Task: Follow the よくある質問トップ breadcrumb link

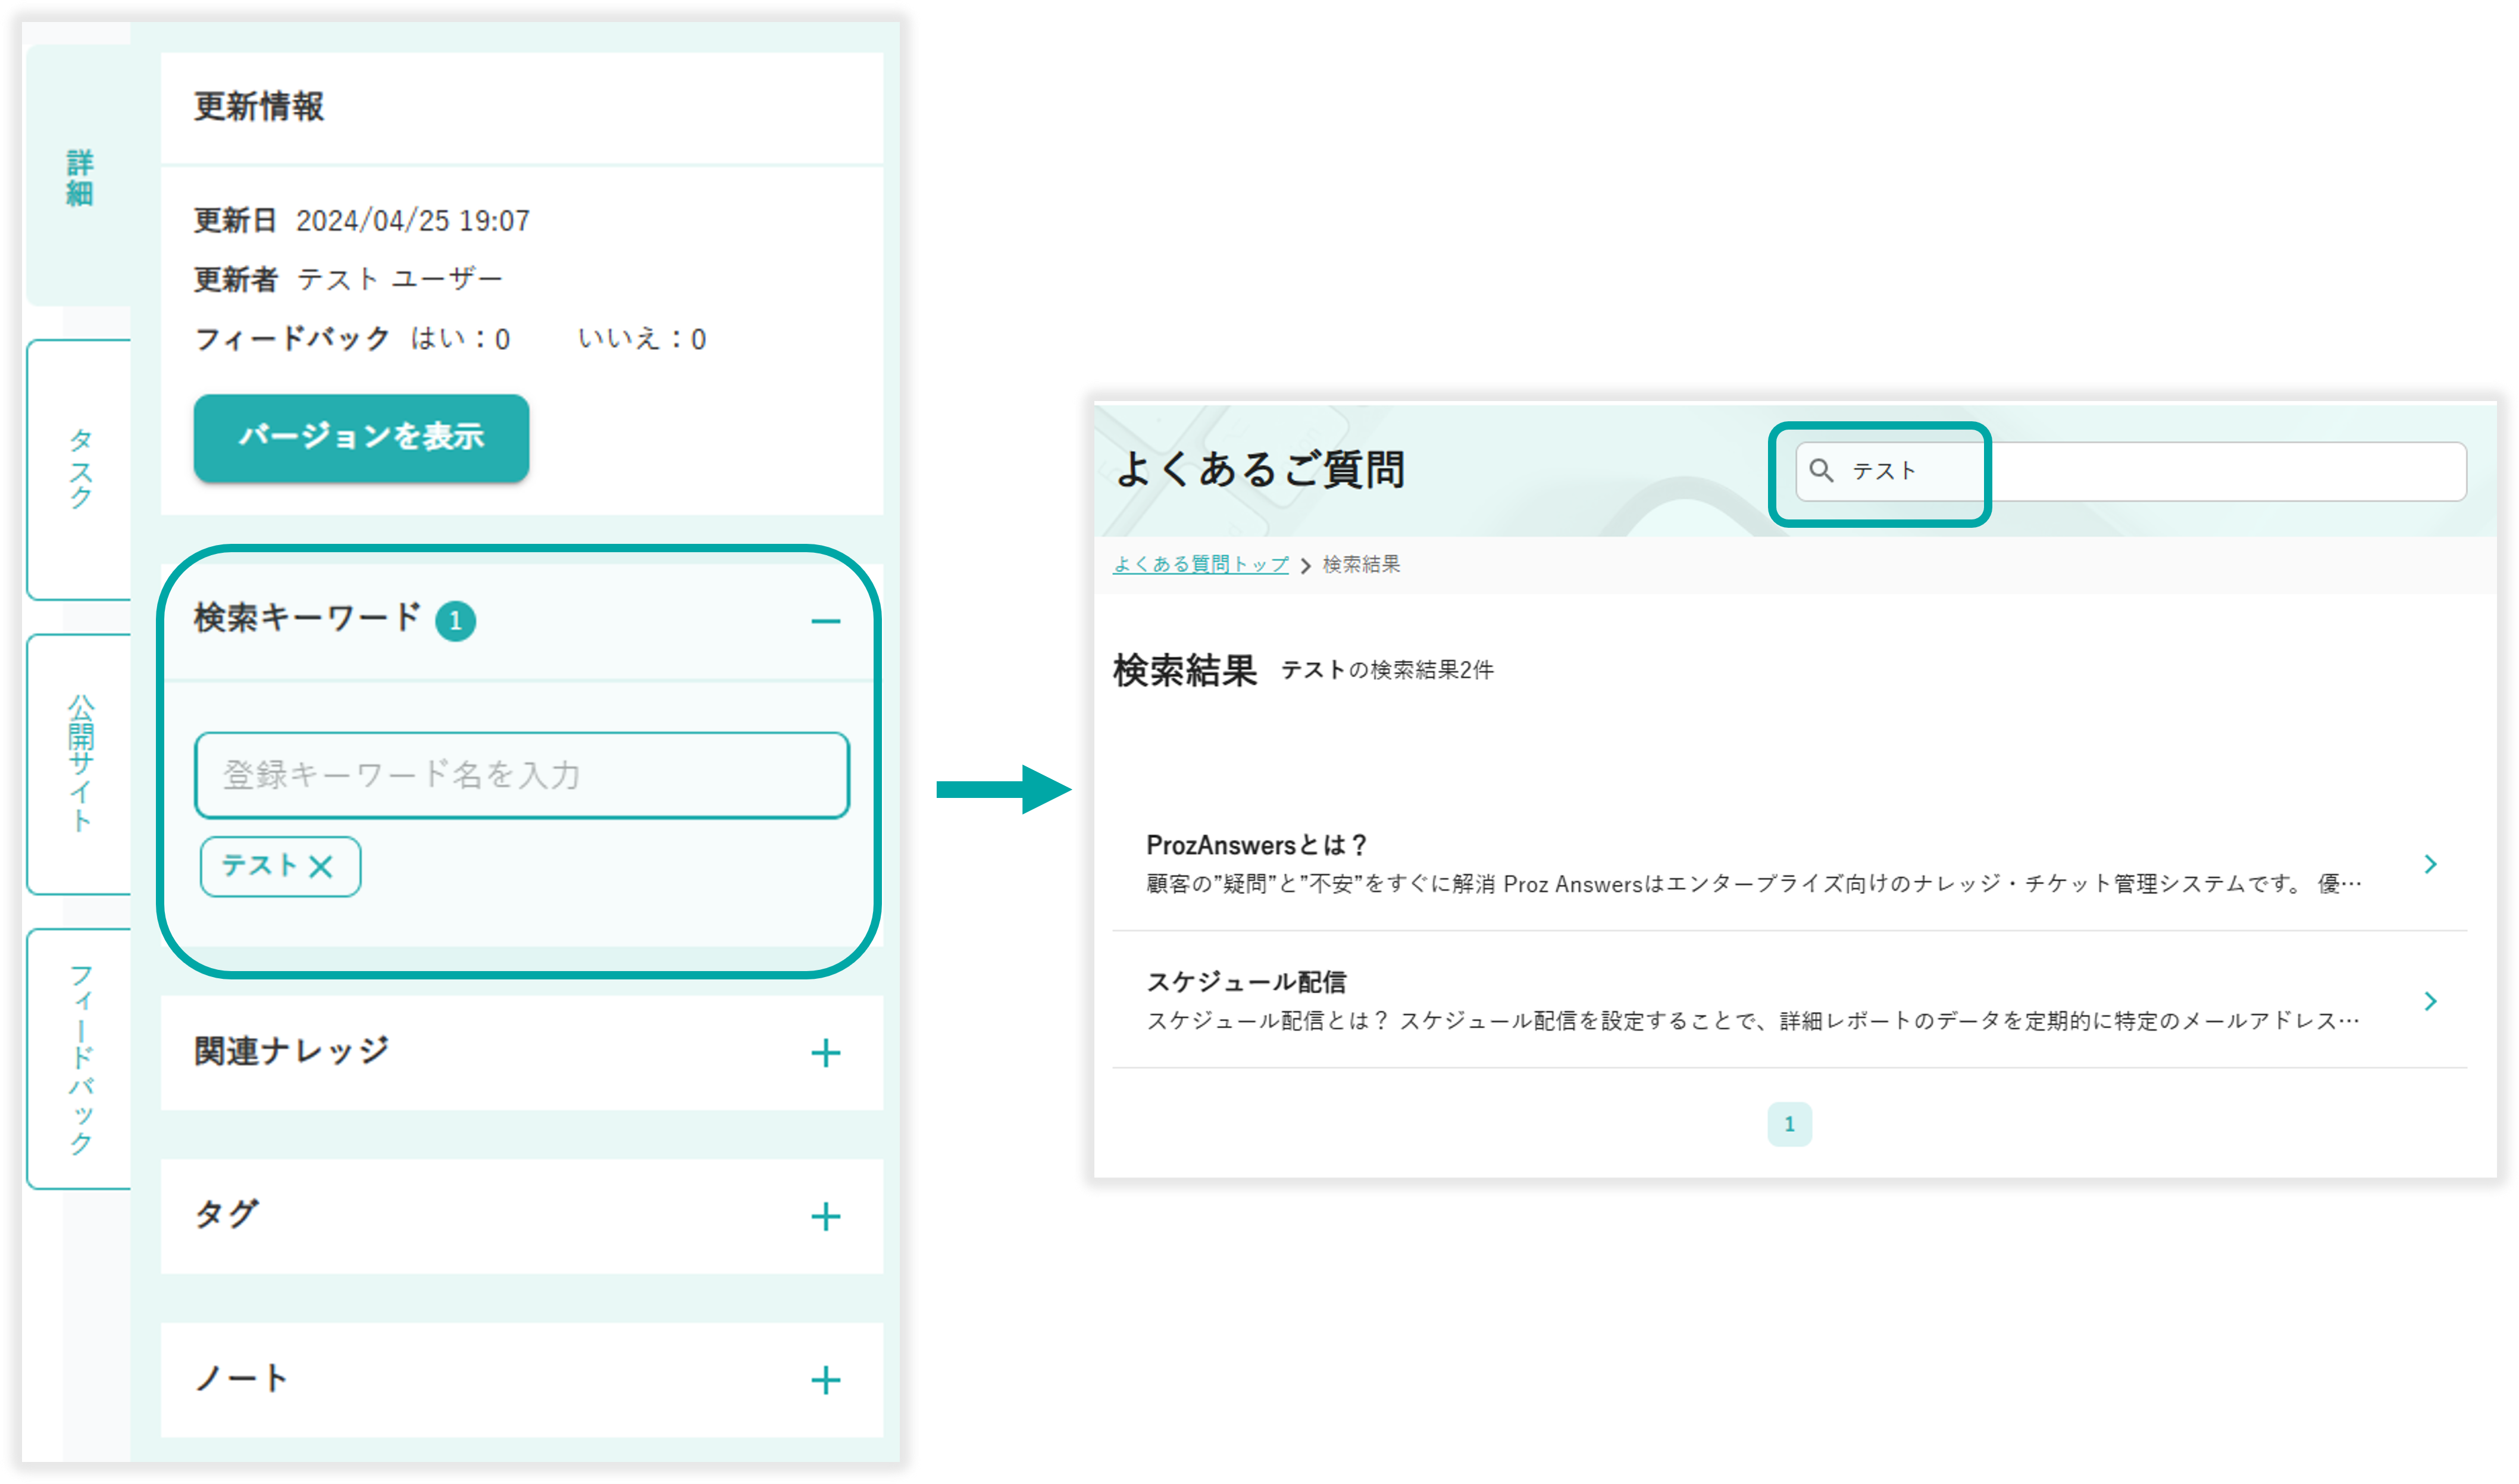Action: point(1200,564)
